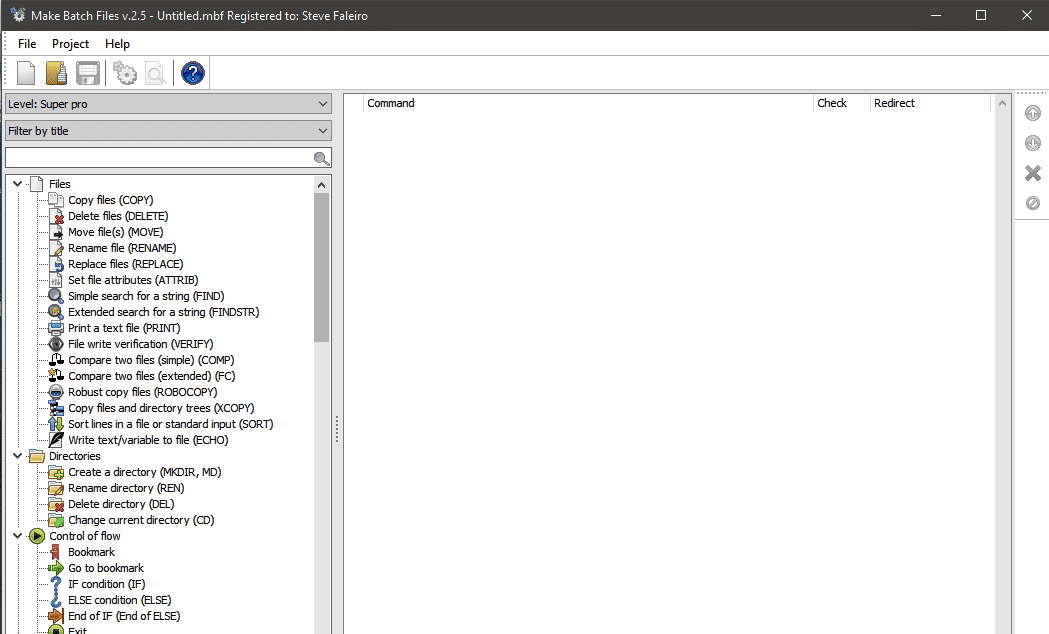
Task: Click the Delete files (DELETE) icon
Action: click(x=56, y=216)
